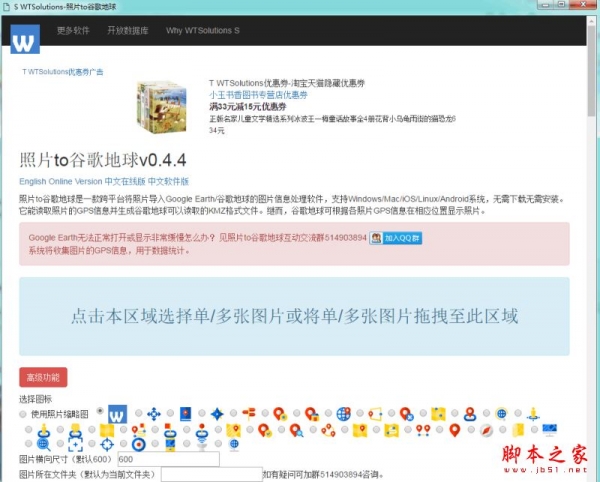The height and width of the screenshot is (482, 600).
Task: Choose the red pin with blue X icon
Action: (x=407, y=414)
